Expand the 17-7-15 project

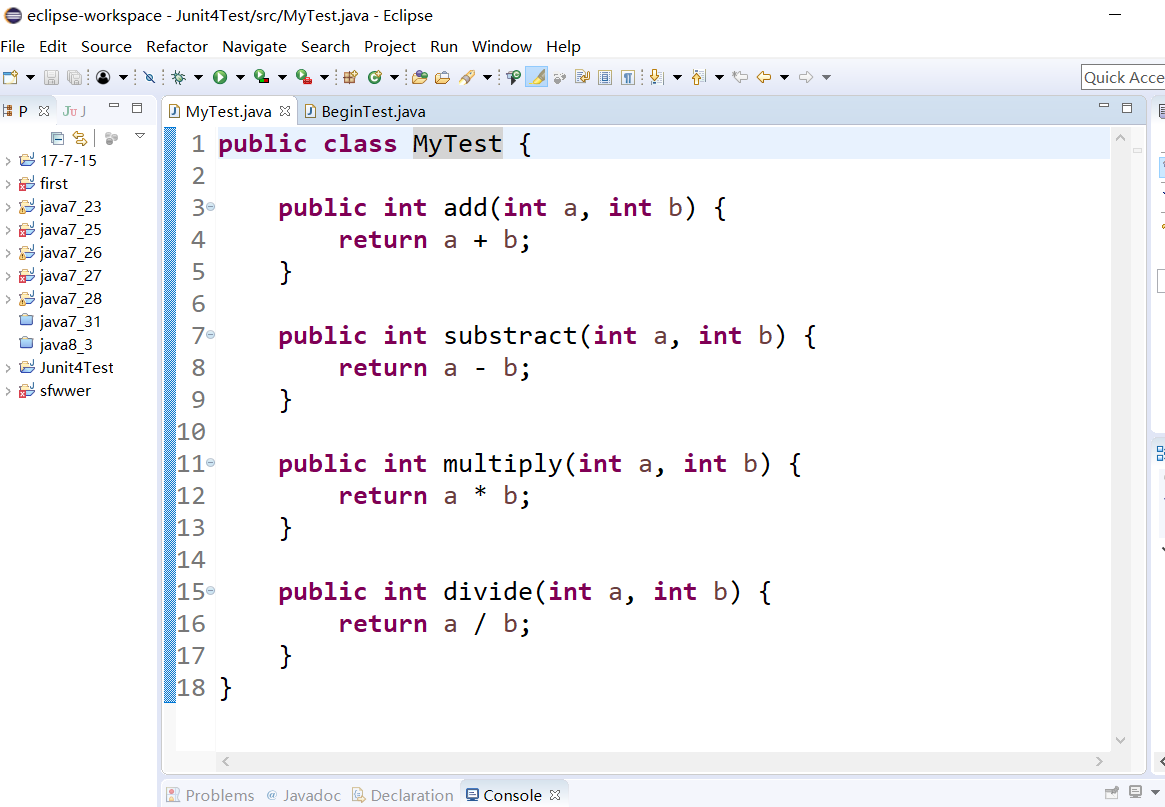7,161
